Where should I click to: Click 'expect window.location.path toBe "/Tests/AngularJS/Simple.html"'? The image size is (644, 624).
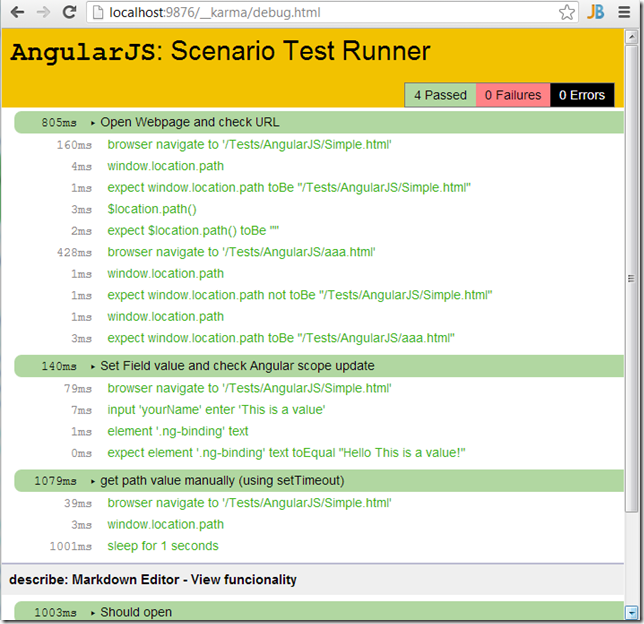[x=289, y=188]
